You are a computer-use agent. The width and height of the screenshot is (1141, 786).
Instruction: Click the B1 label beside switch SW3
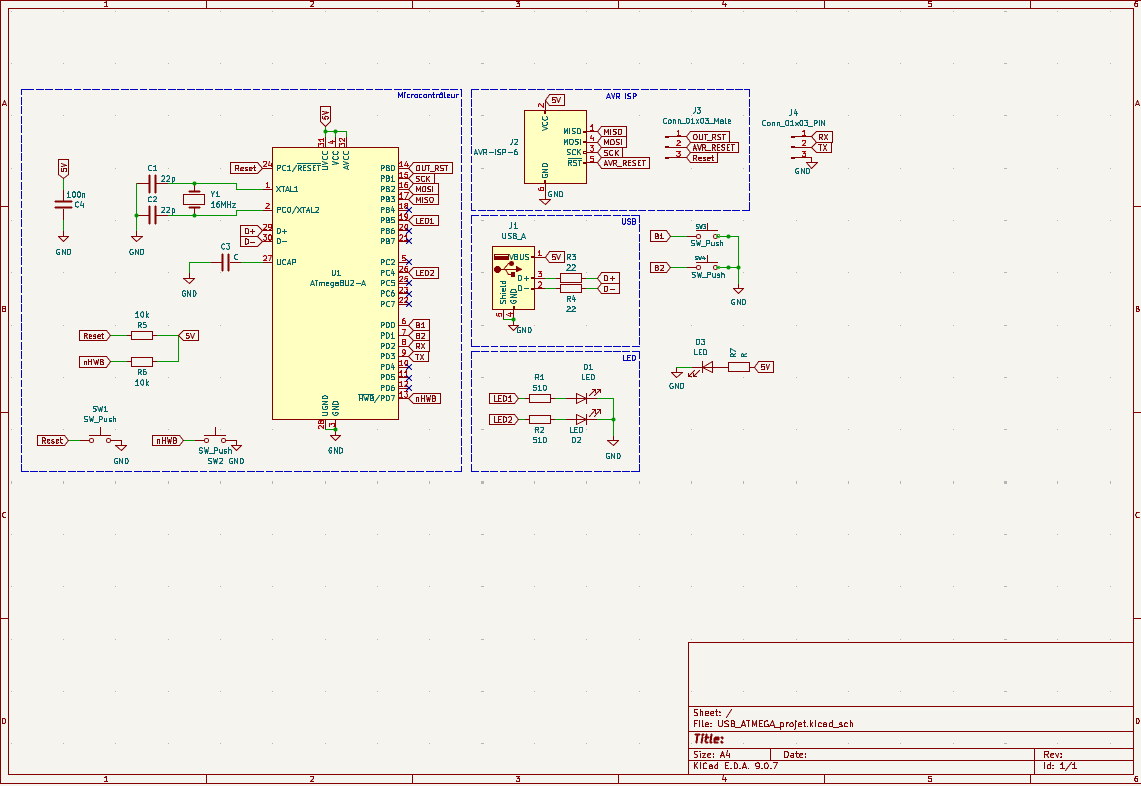click(659, 236)
